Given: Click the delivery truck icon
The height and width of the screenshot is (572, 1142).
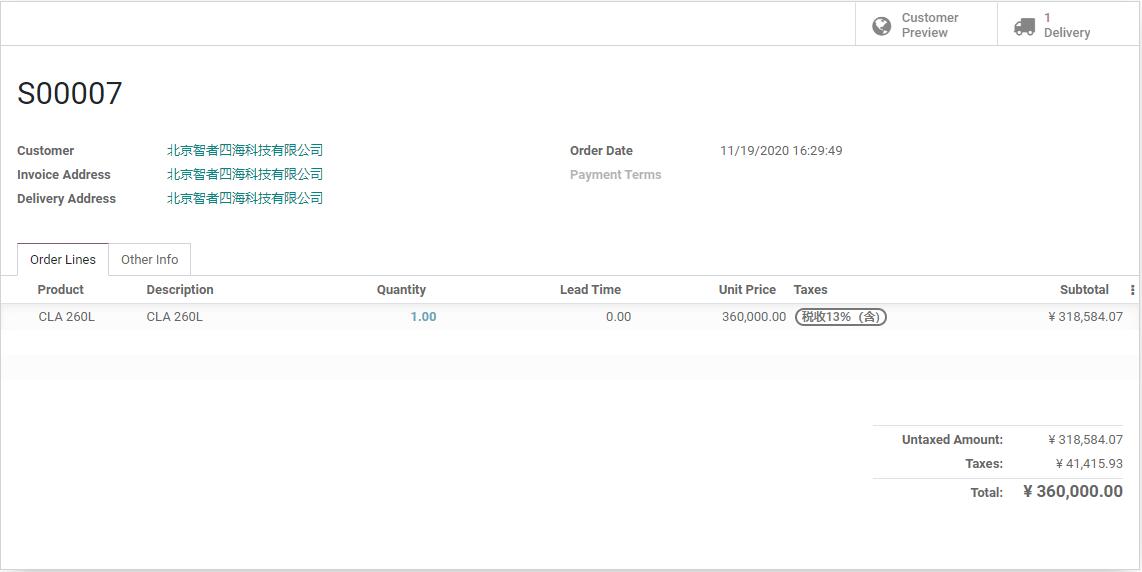Looking at the screenshot, I should click(1024, 27).
